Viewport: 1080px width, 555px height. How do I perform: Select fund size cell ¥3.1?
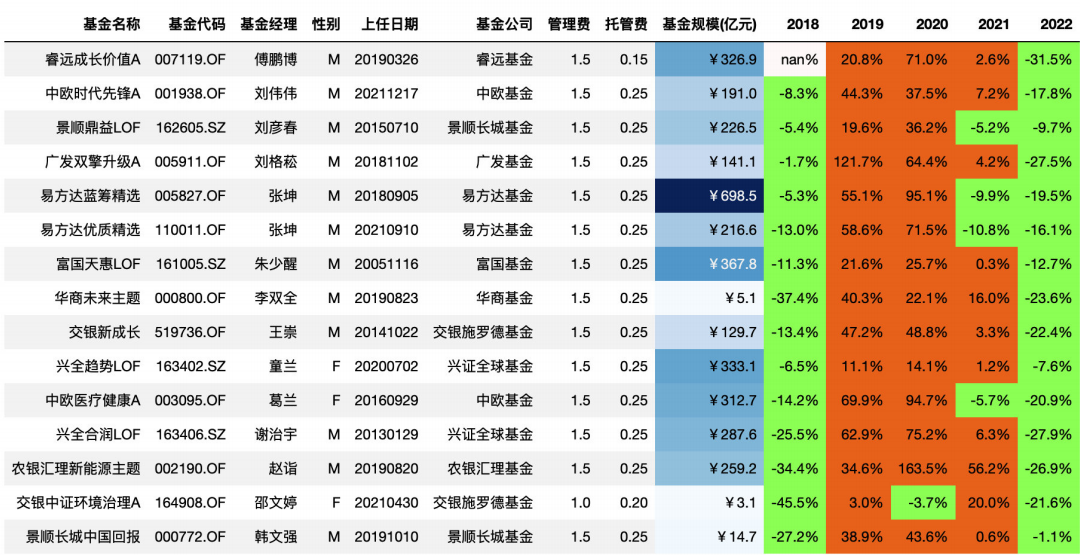click(x=710, y=503)
